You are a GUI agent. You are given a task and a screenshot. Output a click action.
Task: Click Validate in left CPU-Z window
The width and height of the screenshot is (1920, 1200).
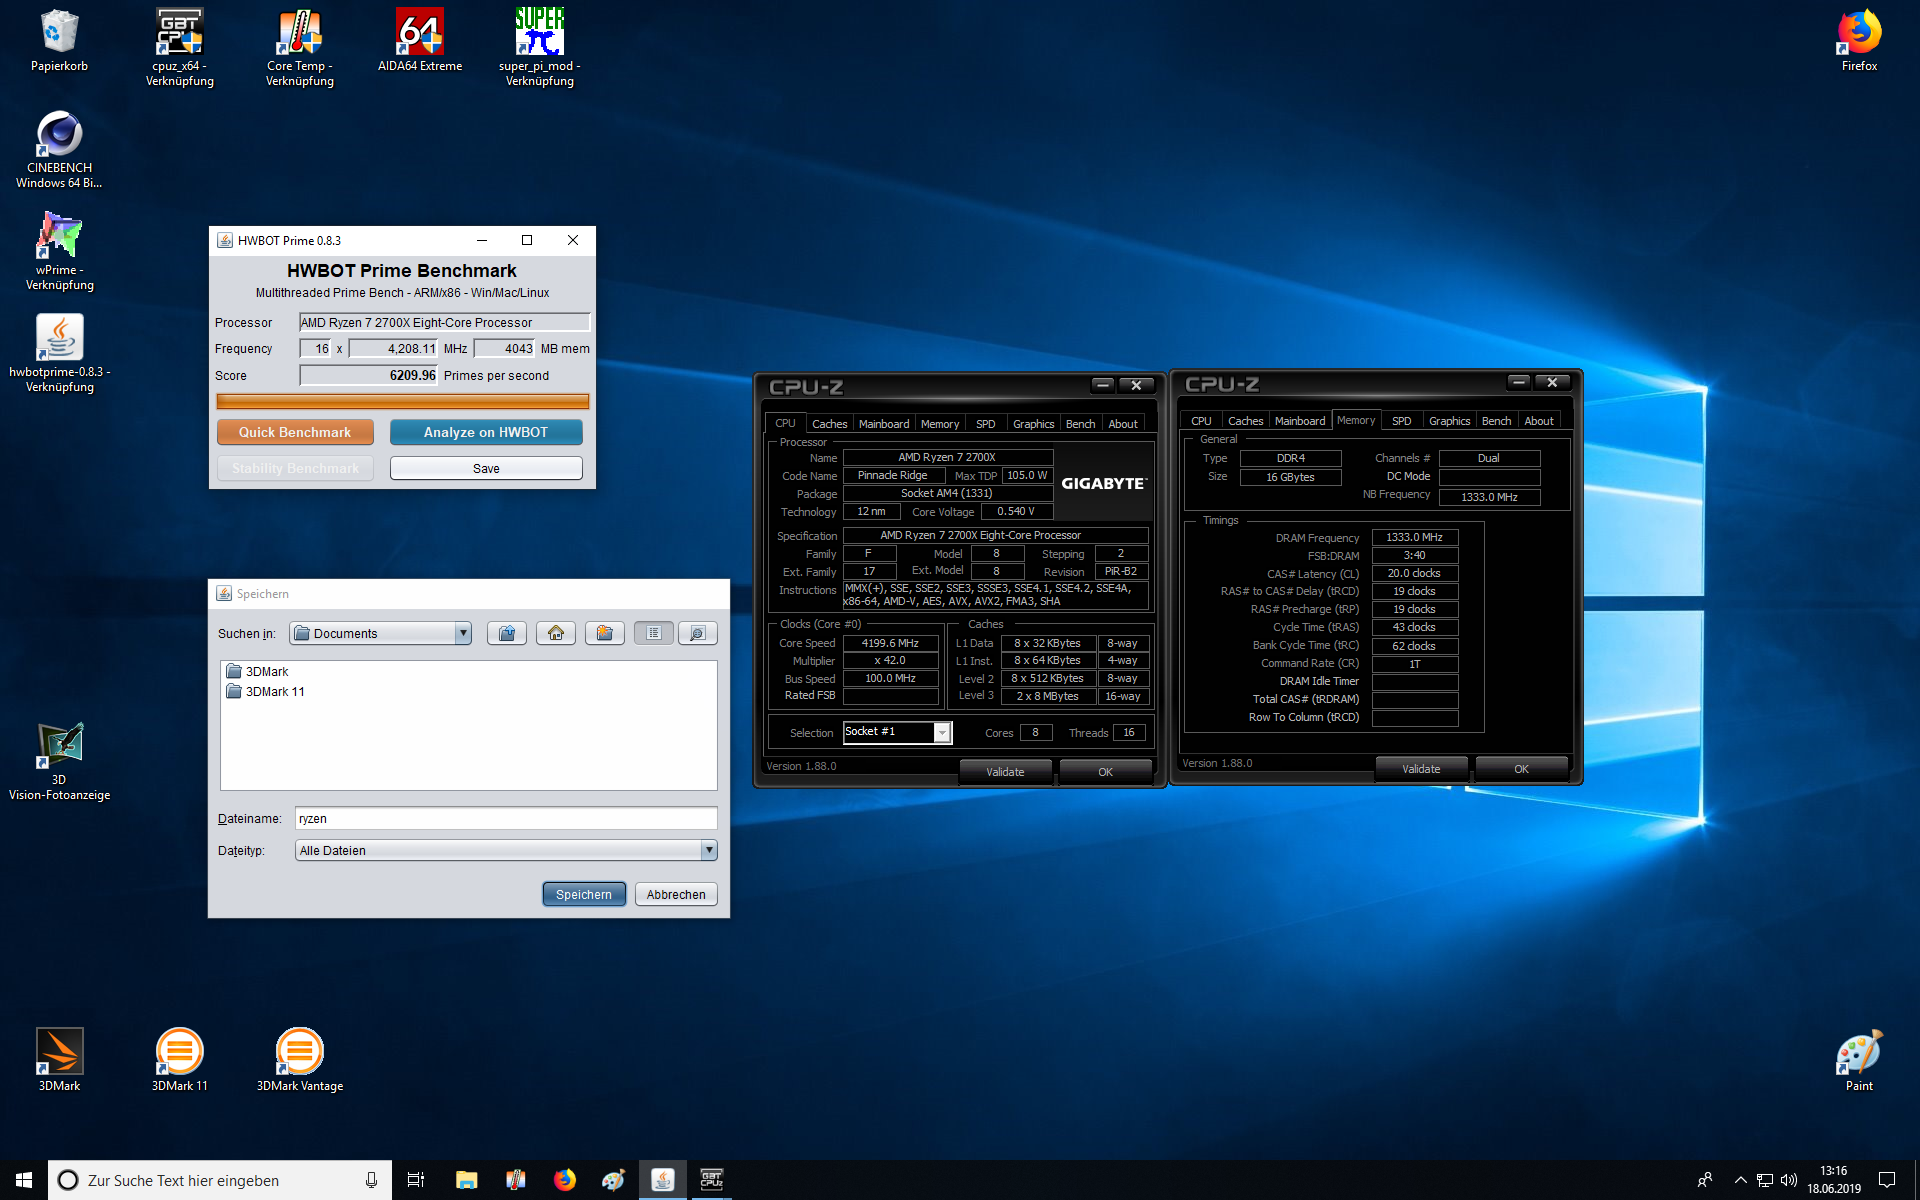click(x=1005, y=772)
